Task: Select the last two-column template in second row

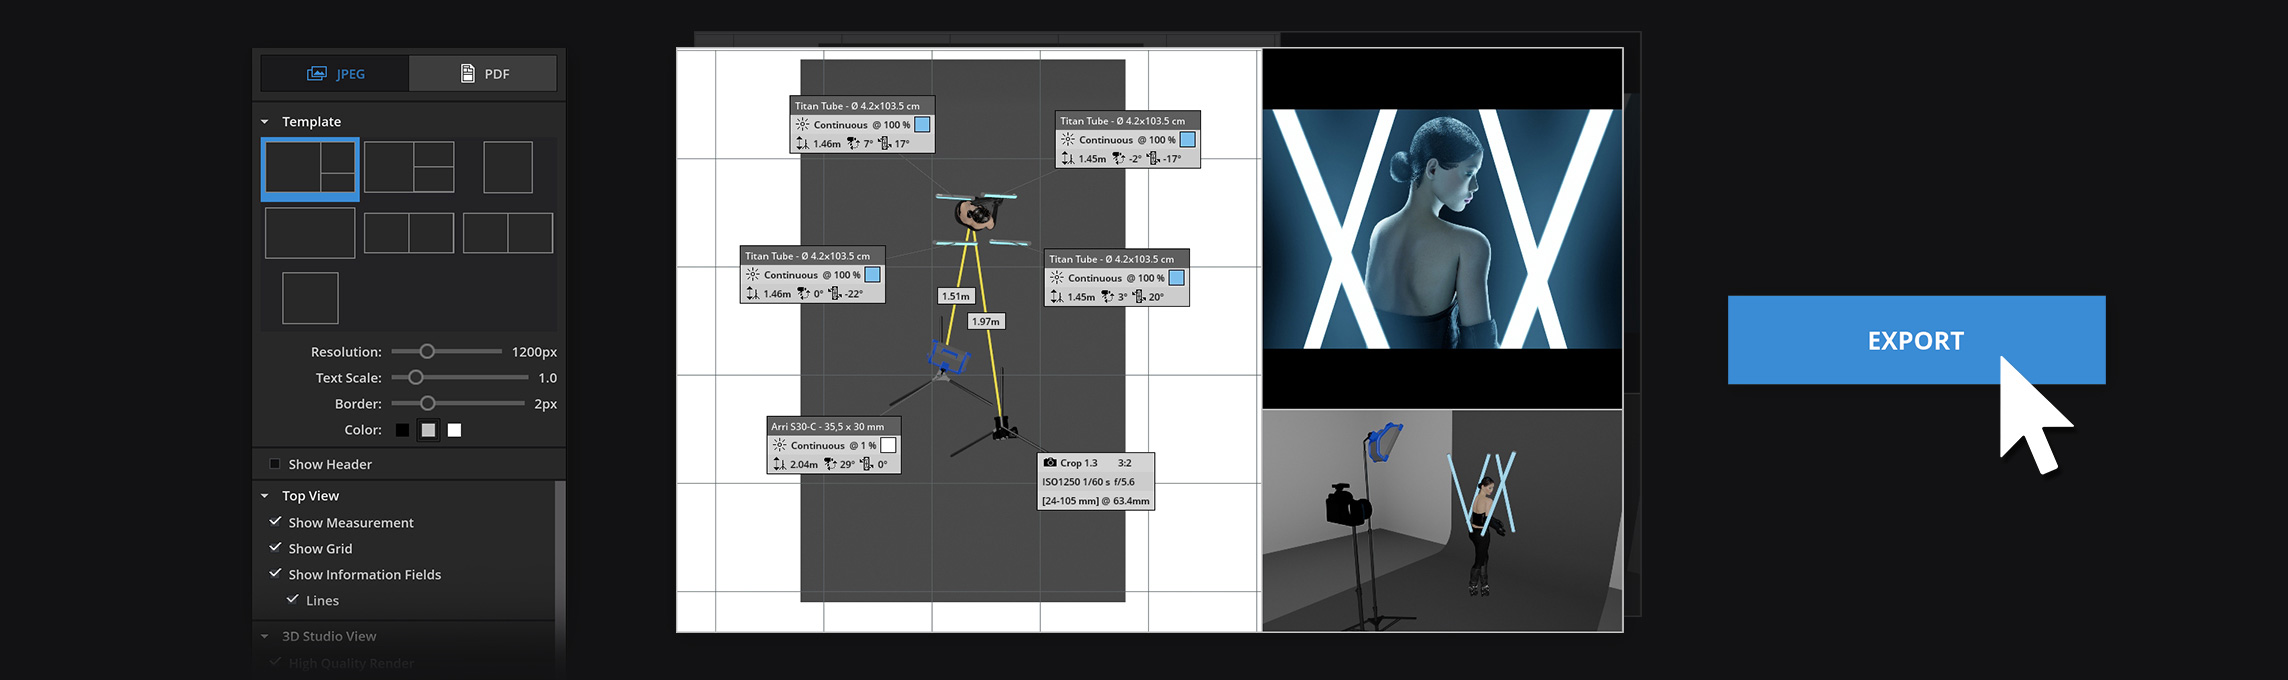Action: click(508, 233)
